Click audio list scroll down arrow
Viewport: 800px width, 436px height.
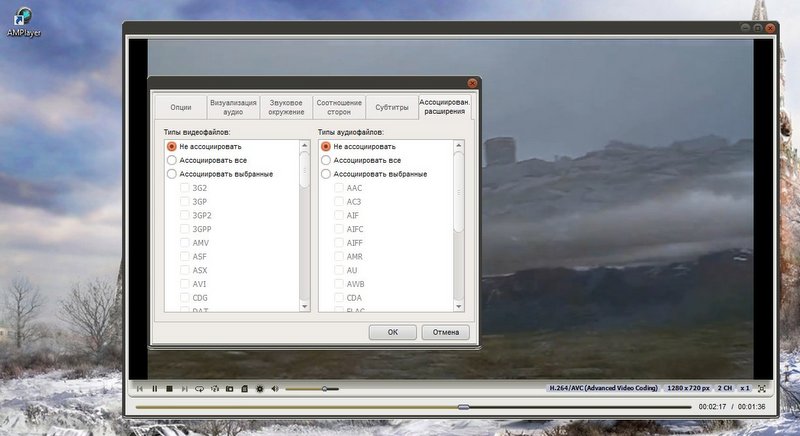[459, 306]
